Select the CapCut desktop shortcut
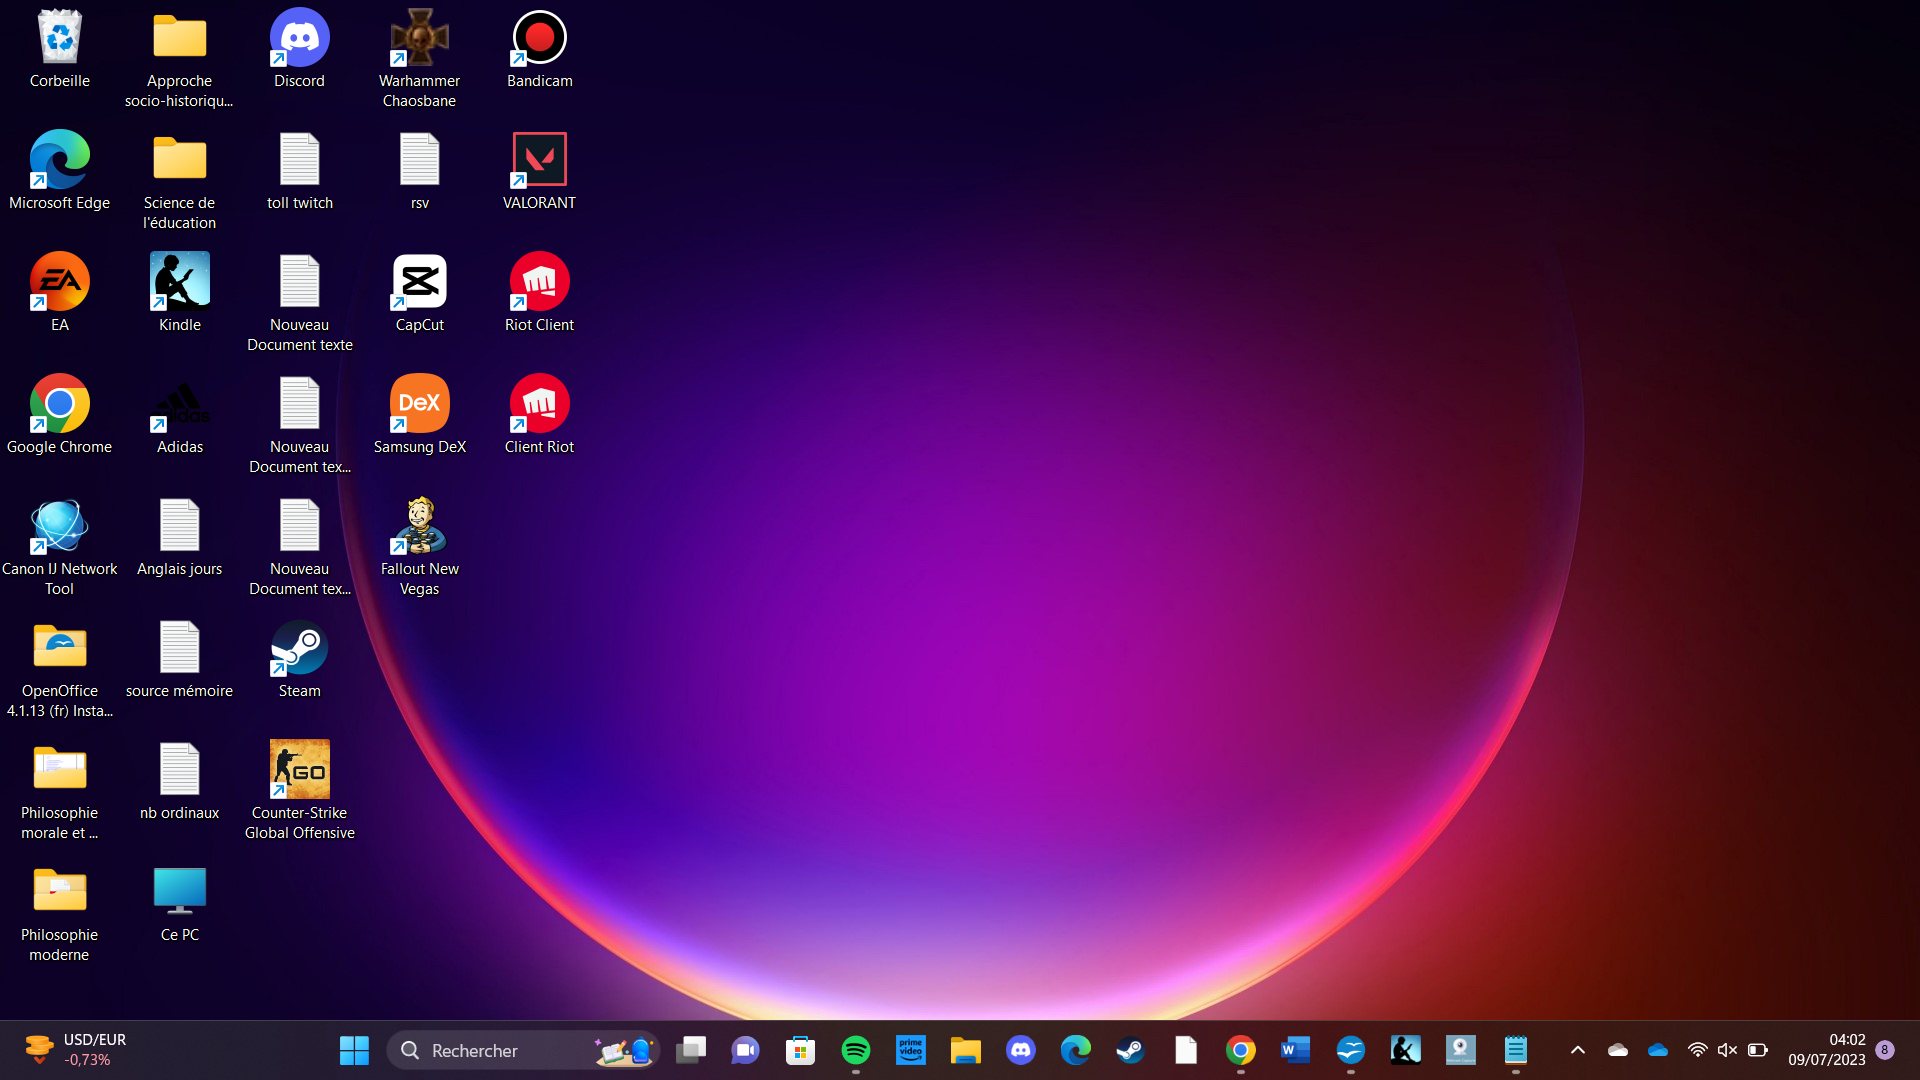Image resolution: width=1920 pixels, height=1080 pixels. point(420,293)
